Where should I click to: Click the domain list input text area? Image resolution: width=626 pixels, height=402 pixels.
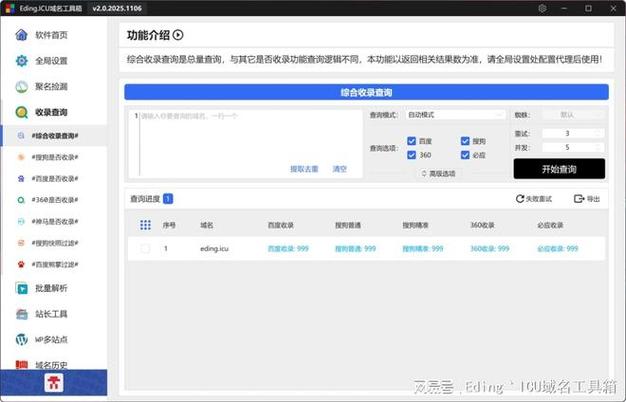point(246,144)
